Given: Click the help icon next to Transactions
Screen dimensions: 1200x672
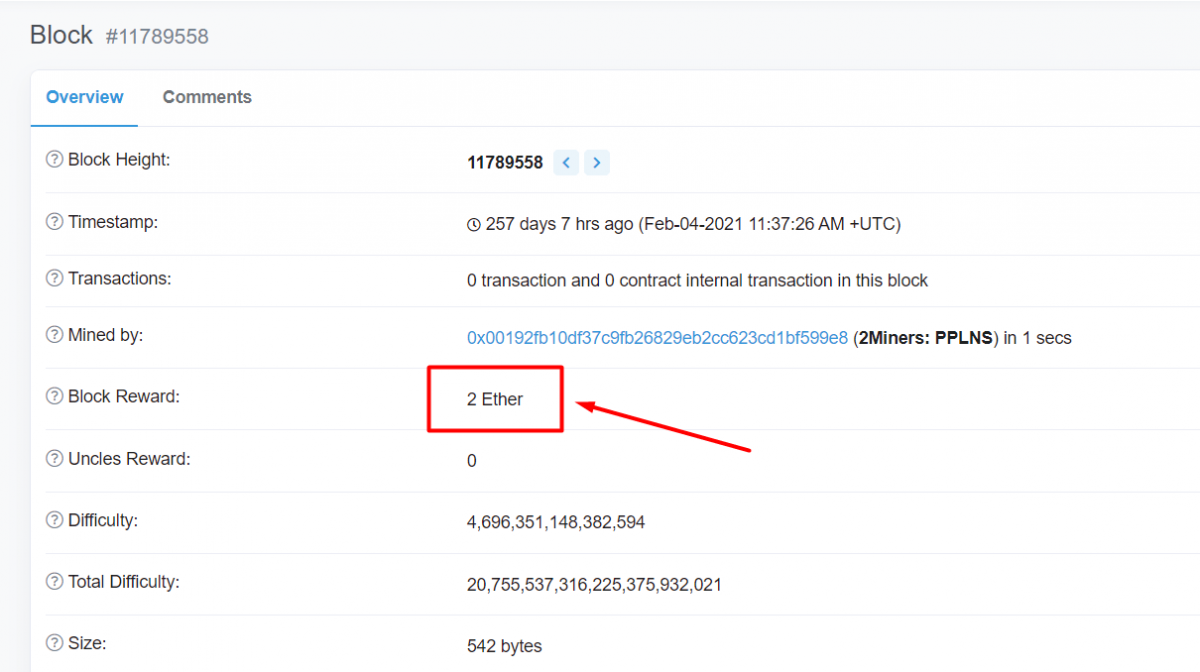Looking at the screenshot, I should click(x=53, y=278).
